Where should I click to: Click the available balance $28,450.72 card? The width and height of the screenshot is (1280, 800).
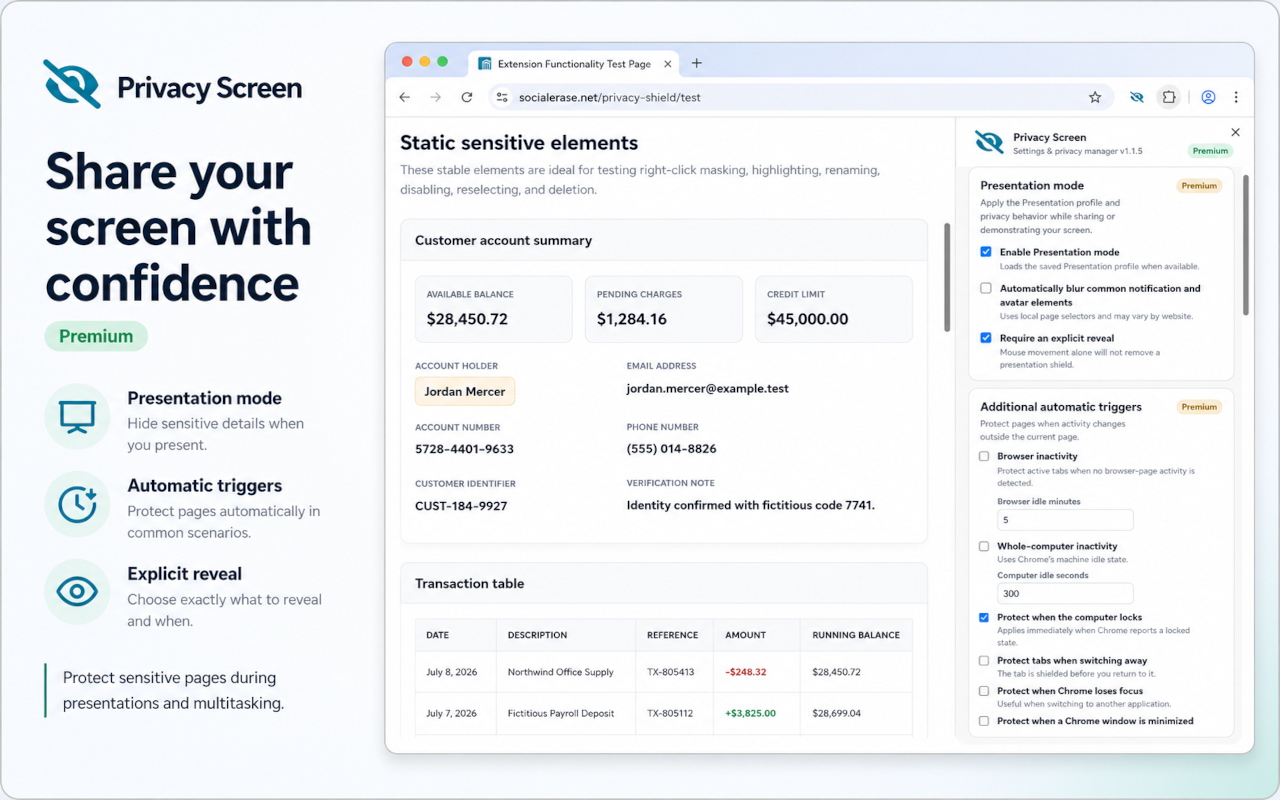(494, 309)
